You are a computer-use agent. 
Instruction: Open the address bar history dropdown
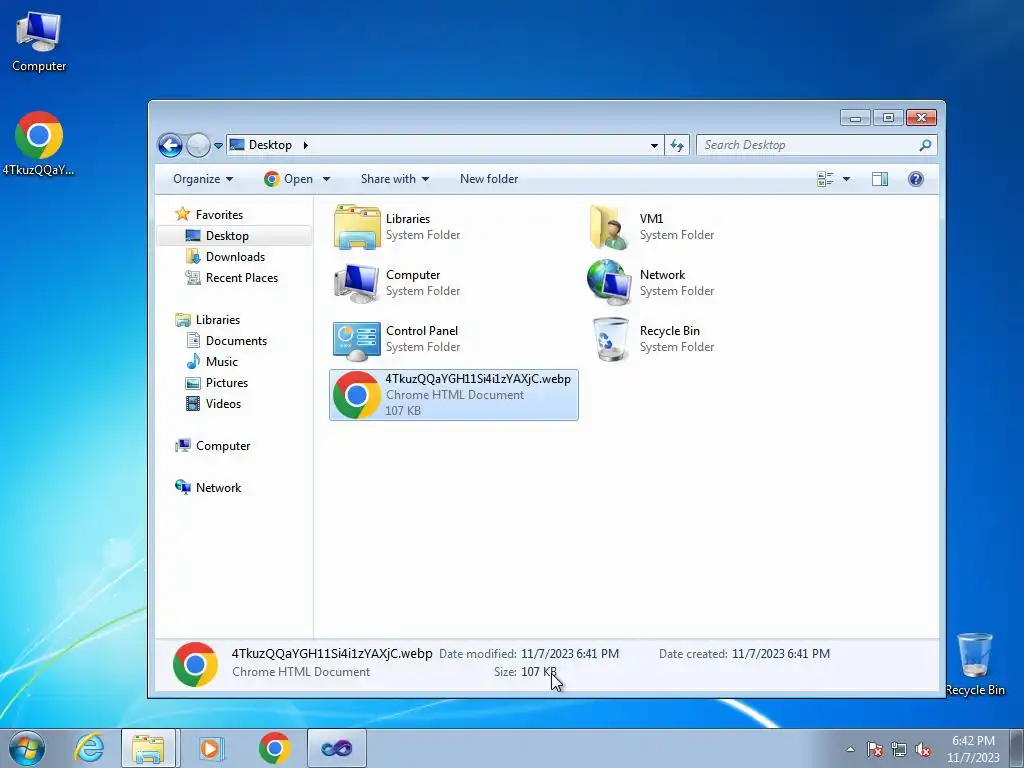point(654,146)
